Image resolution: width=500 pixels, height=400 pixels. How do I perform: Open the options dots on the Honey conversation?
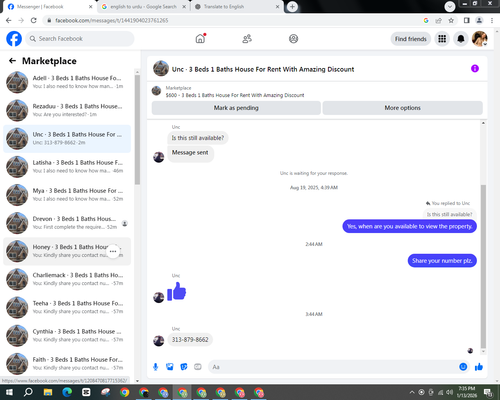point(113,251)
